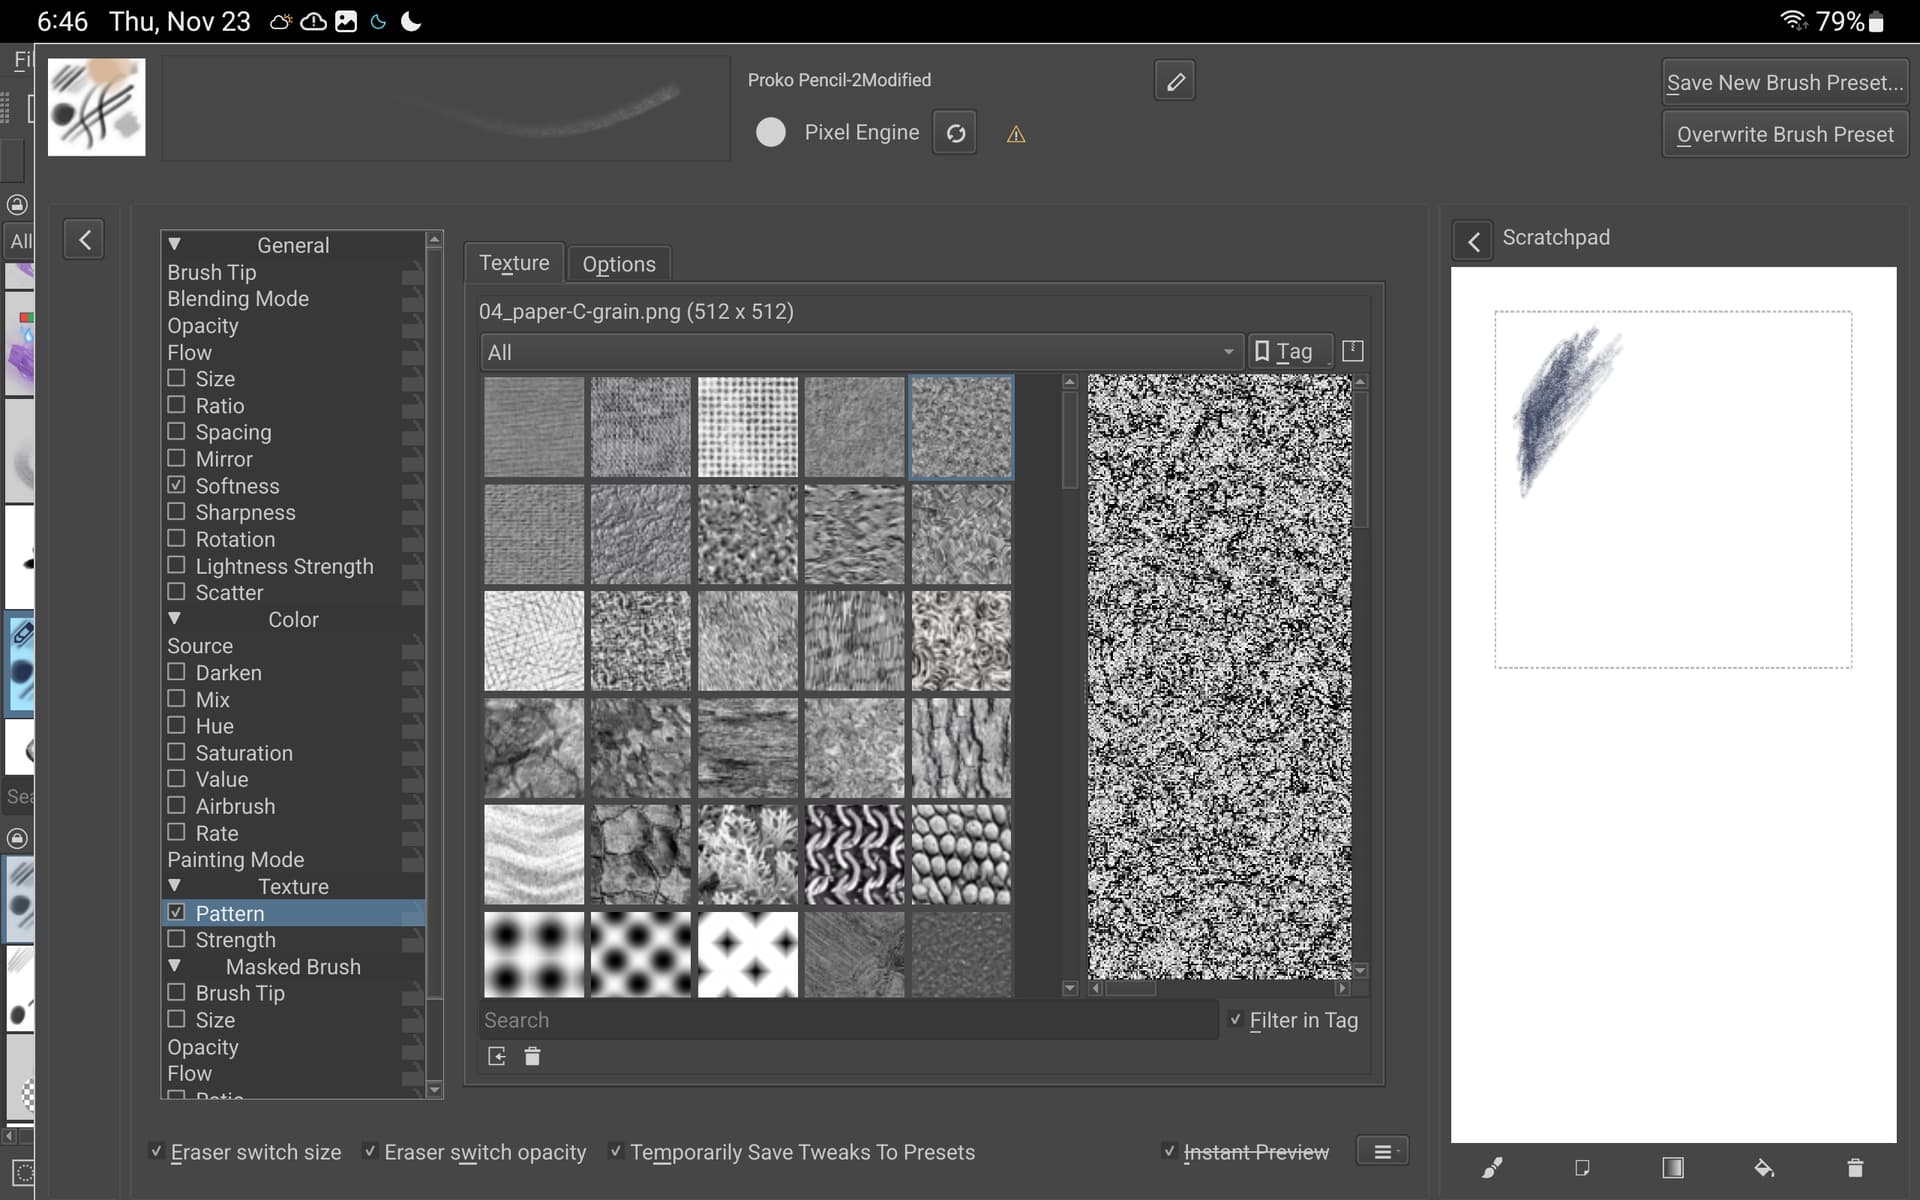The width and height of the screenshot is (1920, 1200).
Task: Toggle the Filter in Tag checkbox
Action: coord(1236,1020)
